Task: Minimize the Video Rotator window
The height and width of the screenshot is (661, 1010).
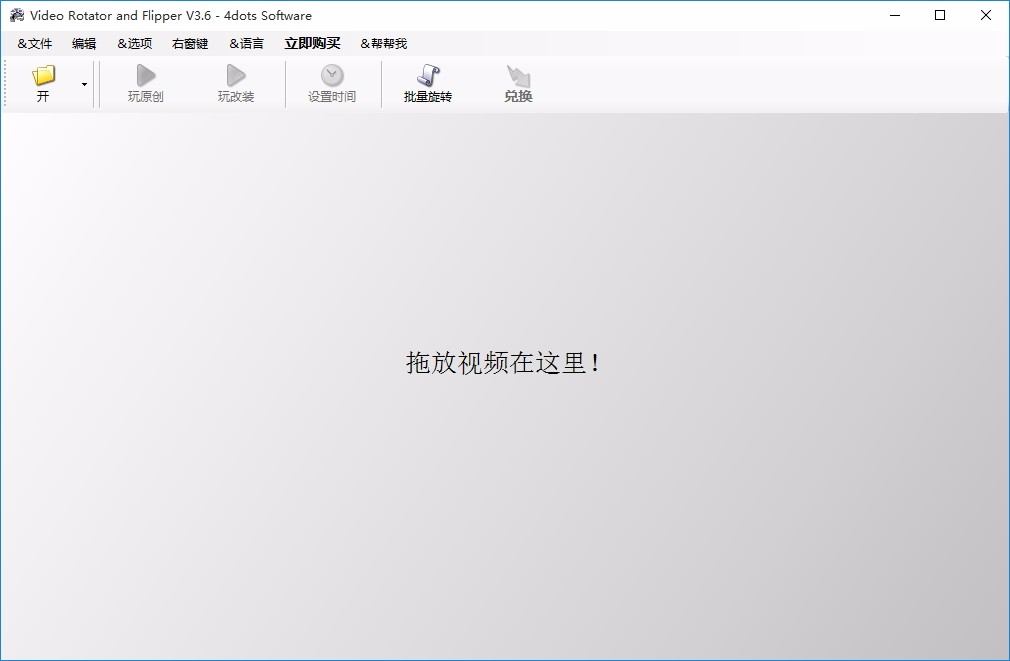Action: pos(895,15)
